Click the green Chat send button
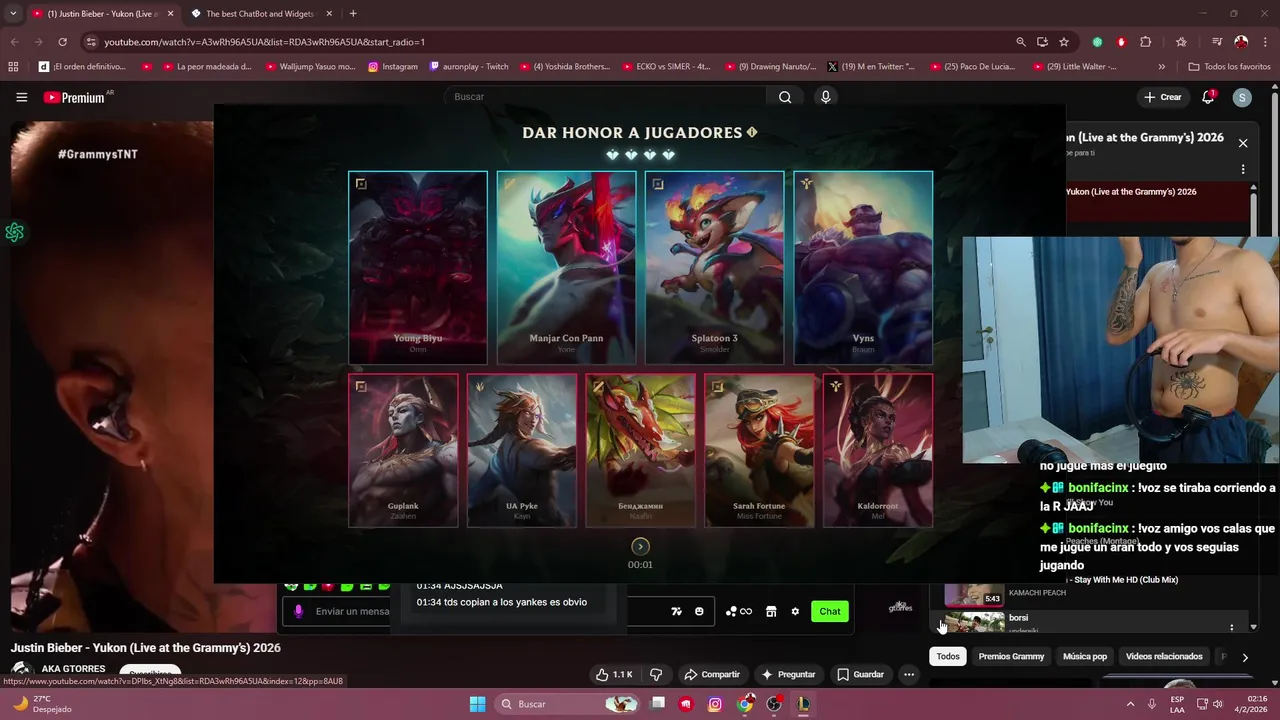The image size is (1280, 720). 830,611
